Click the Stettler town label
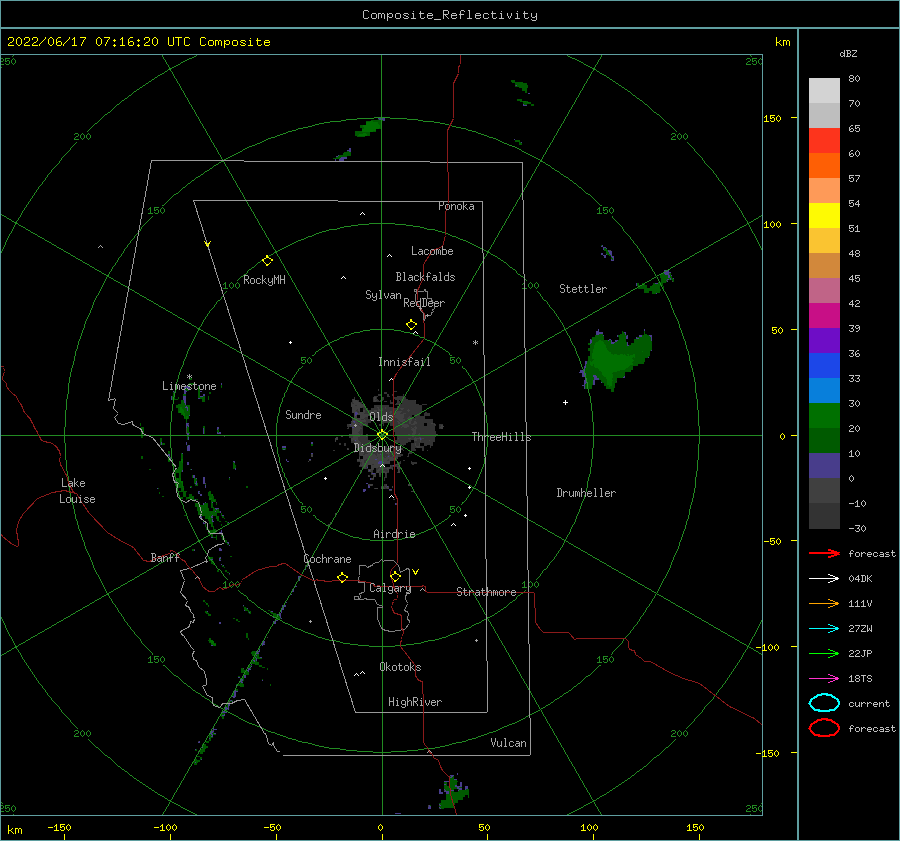This screenshot has width=900, height=841. (583, 289)
